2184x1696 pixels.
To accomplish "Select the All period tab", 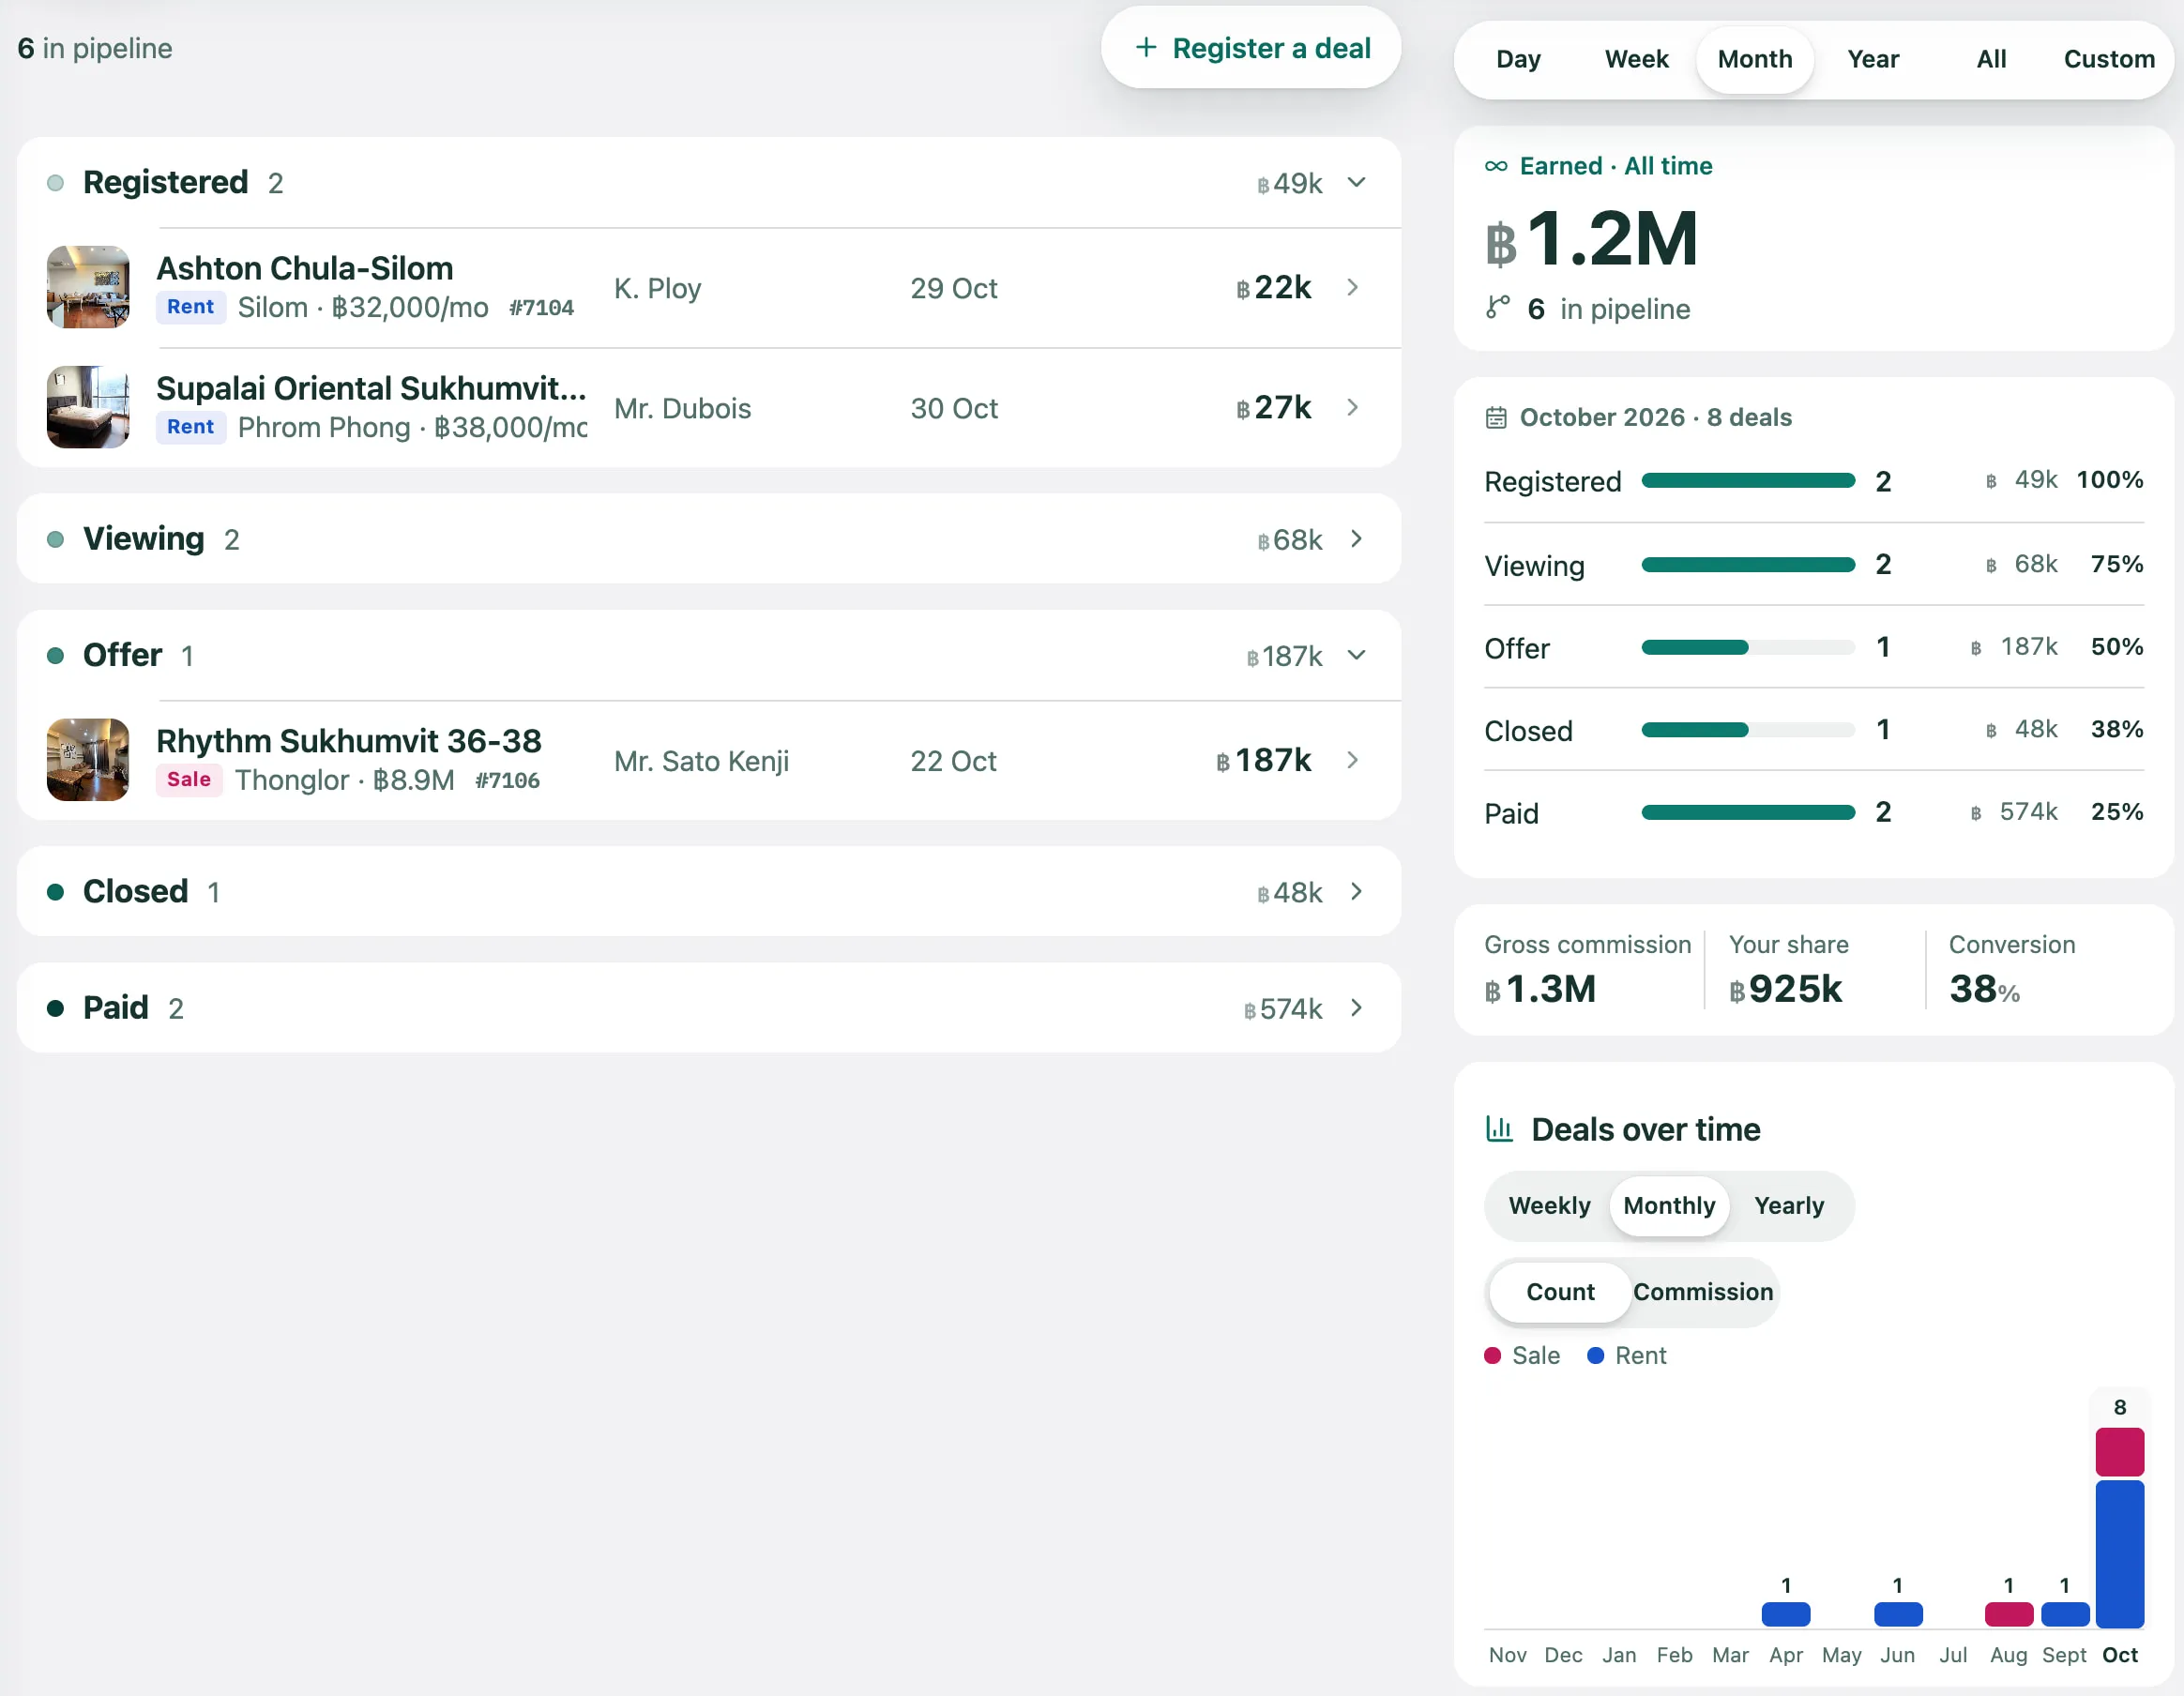I will pos(1991,59).
